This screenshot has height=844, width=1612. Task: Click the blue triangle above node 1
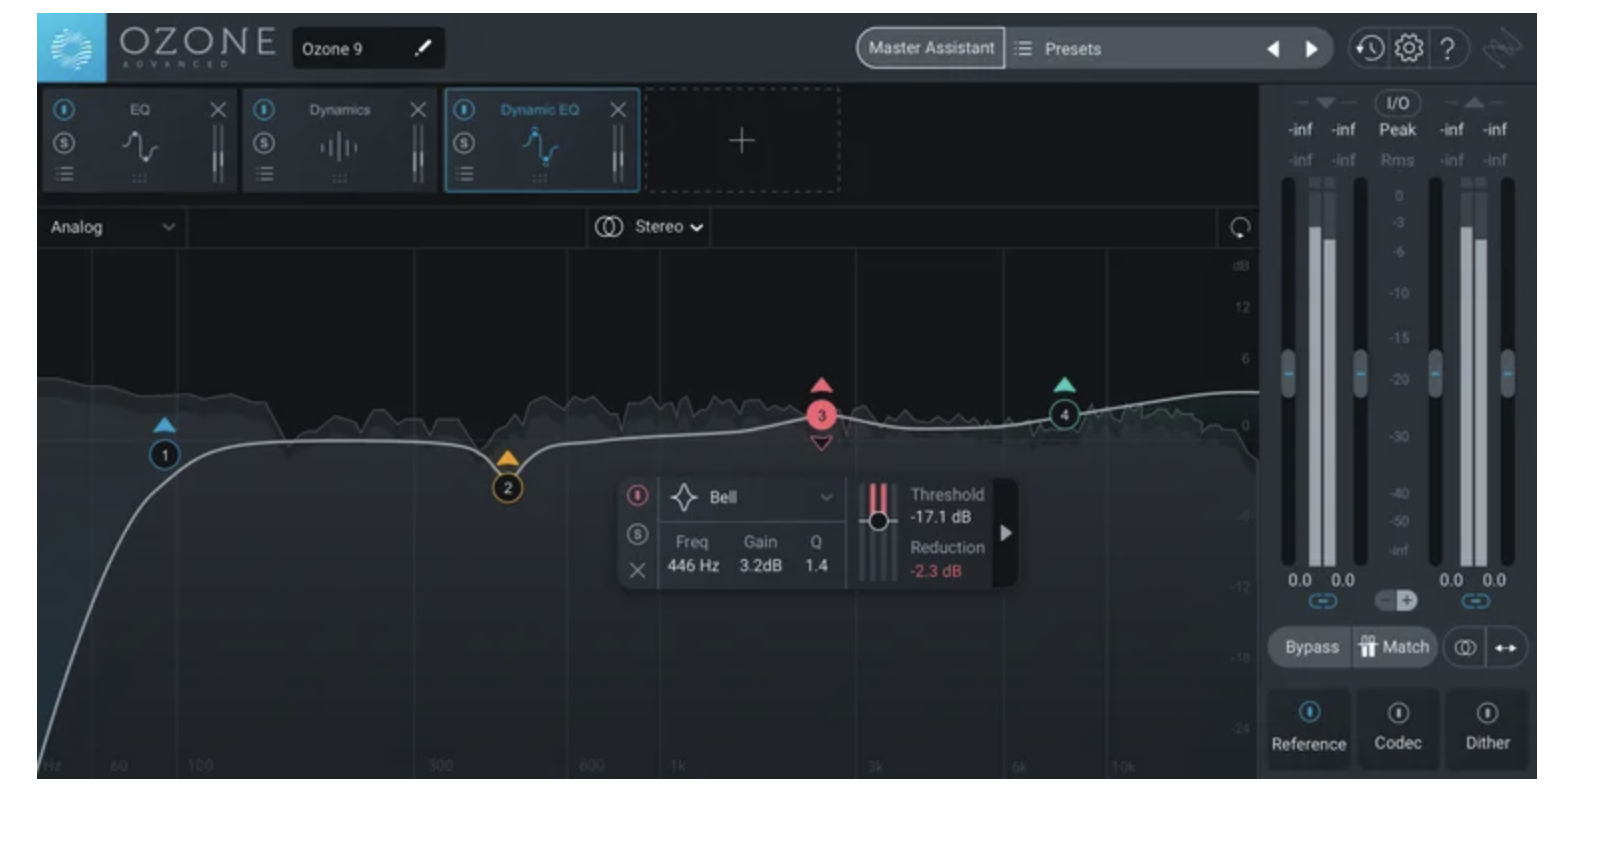pyautogui.click(x=164, y=426)
